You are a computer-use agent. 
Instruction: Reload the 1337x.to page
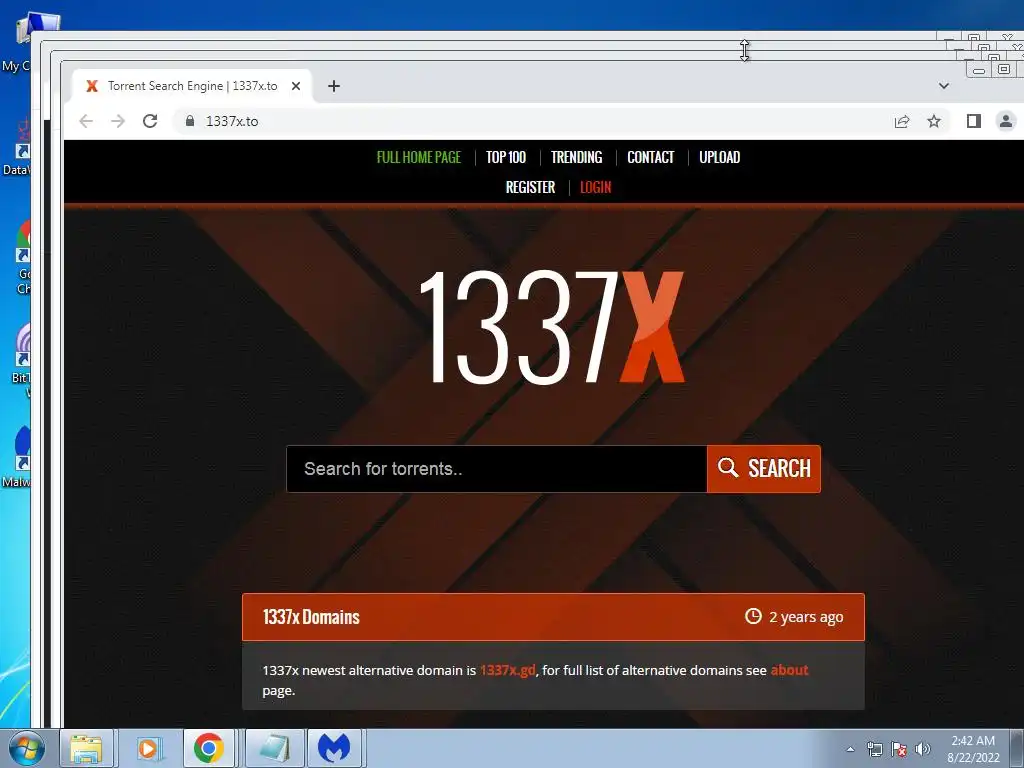[150, 121]
